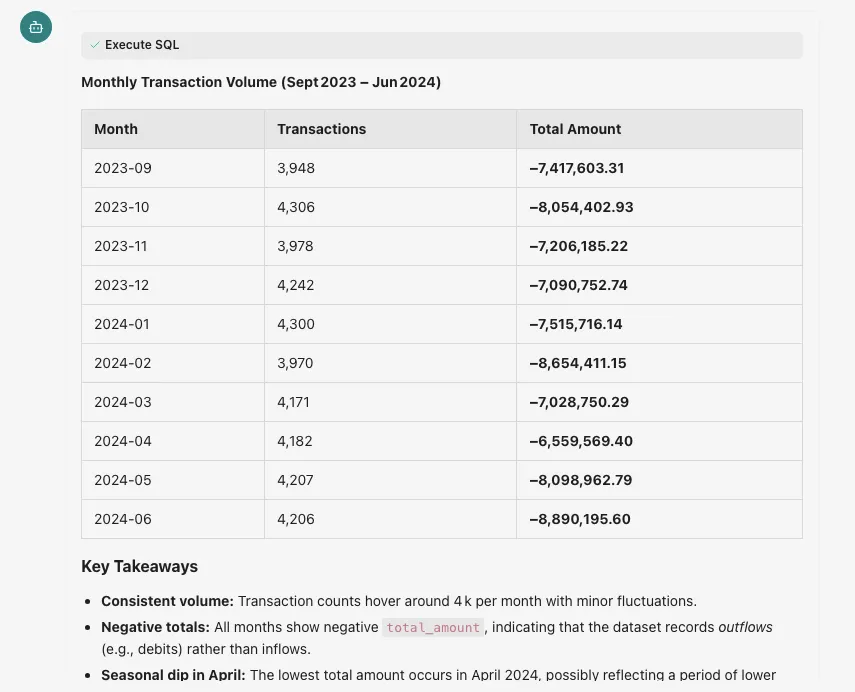The image size is (855, 692).
Task: Click the Key Takeaways heading
Action: point(139,566)
